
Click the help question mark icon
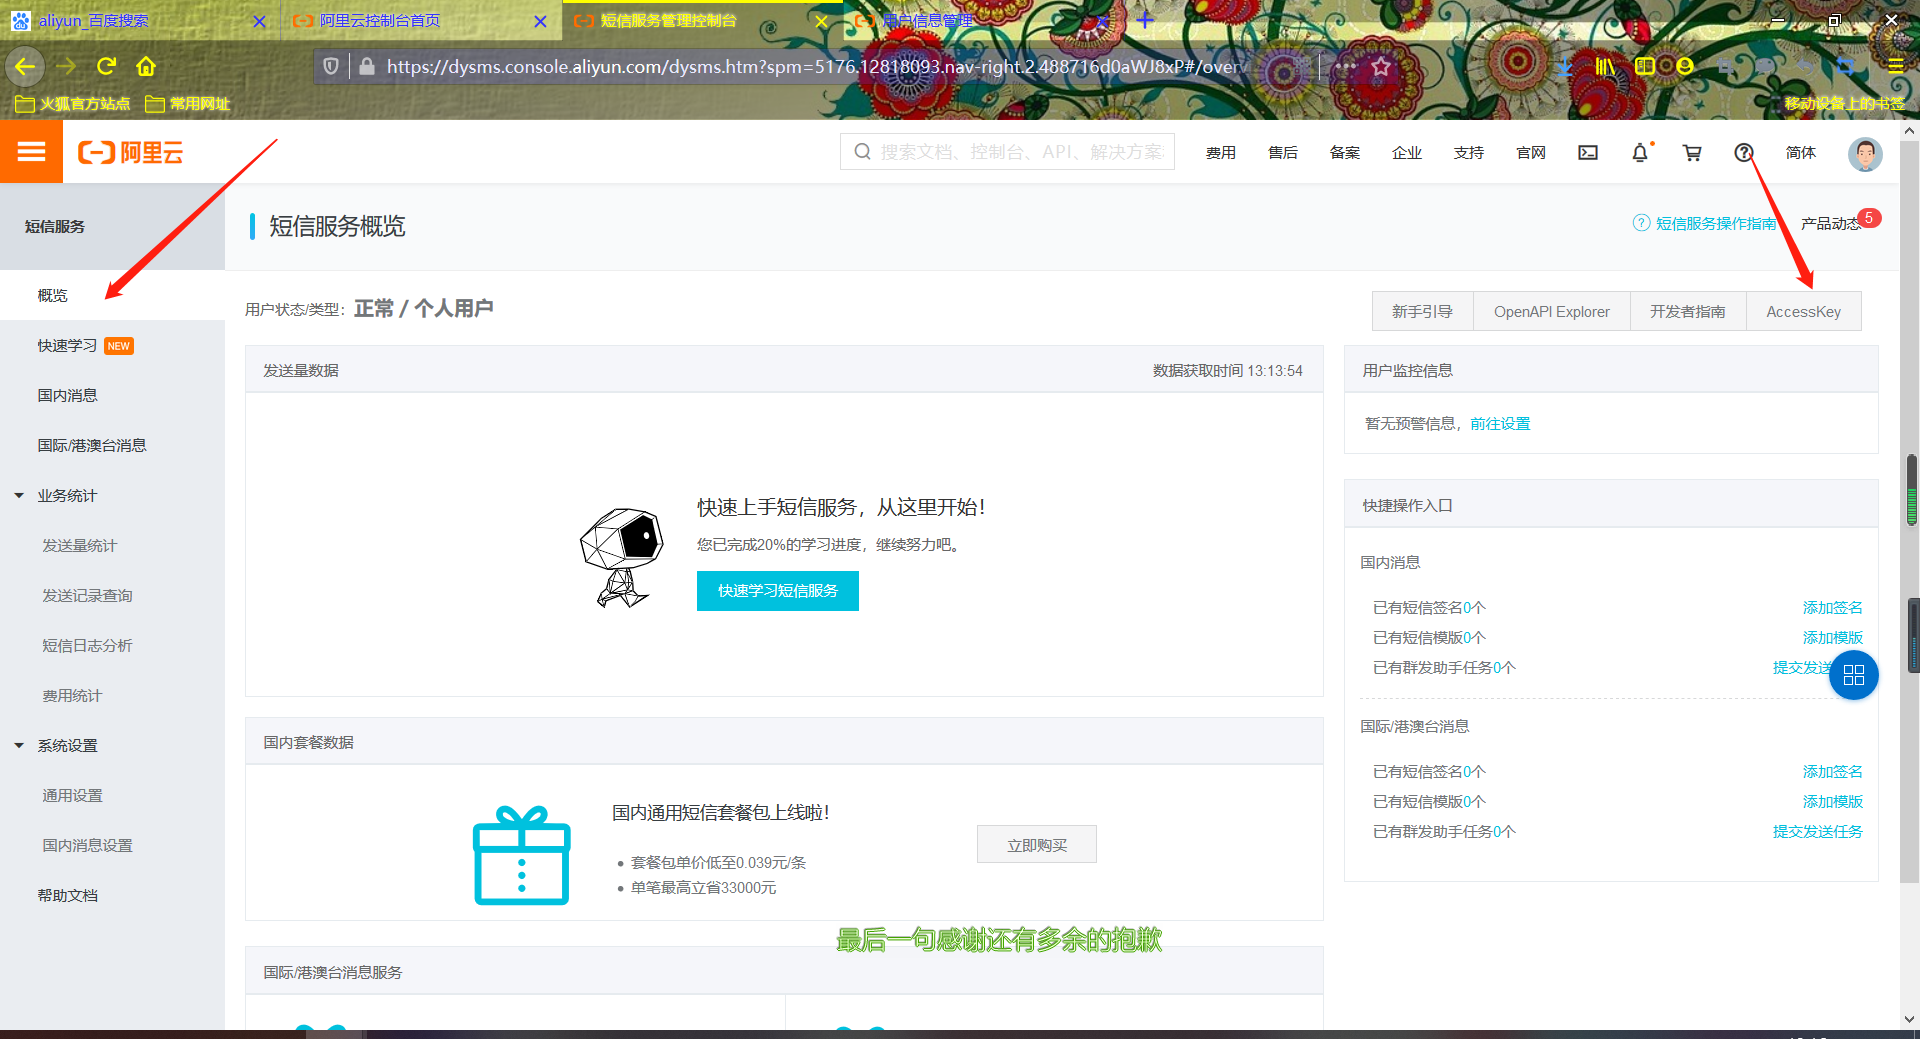pos(1743,152)
